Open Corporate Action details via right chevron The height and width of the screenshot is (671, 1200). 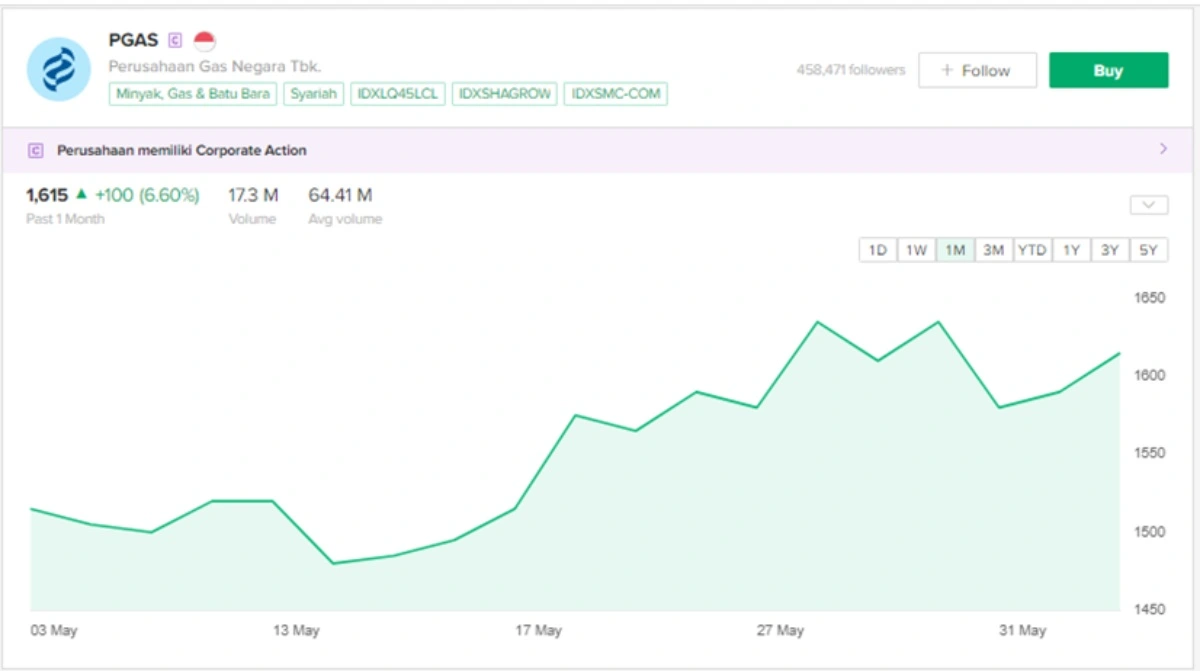pyautogui.click(x=1163, y=149)
